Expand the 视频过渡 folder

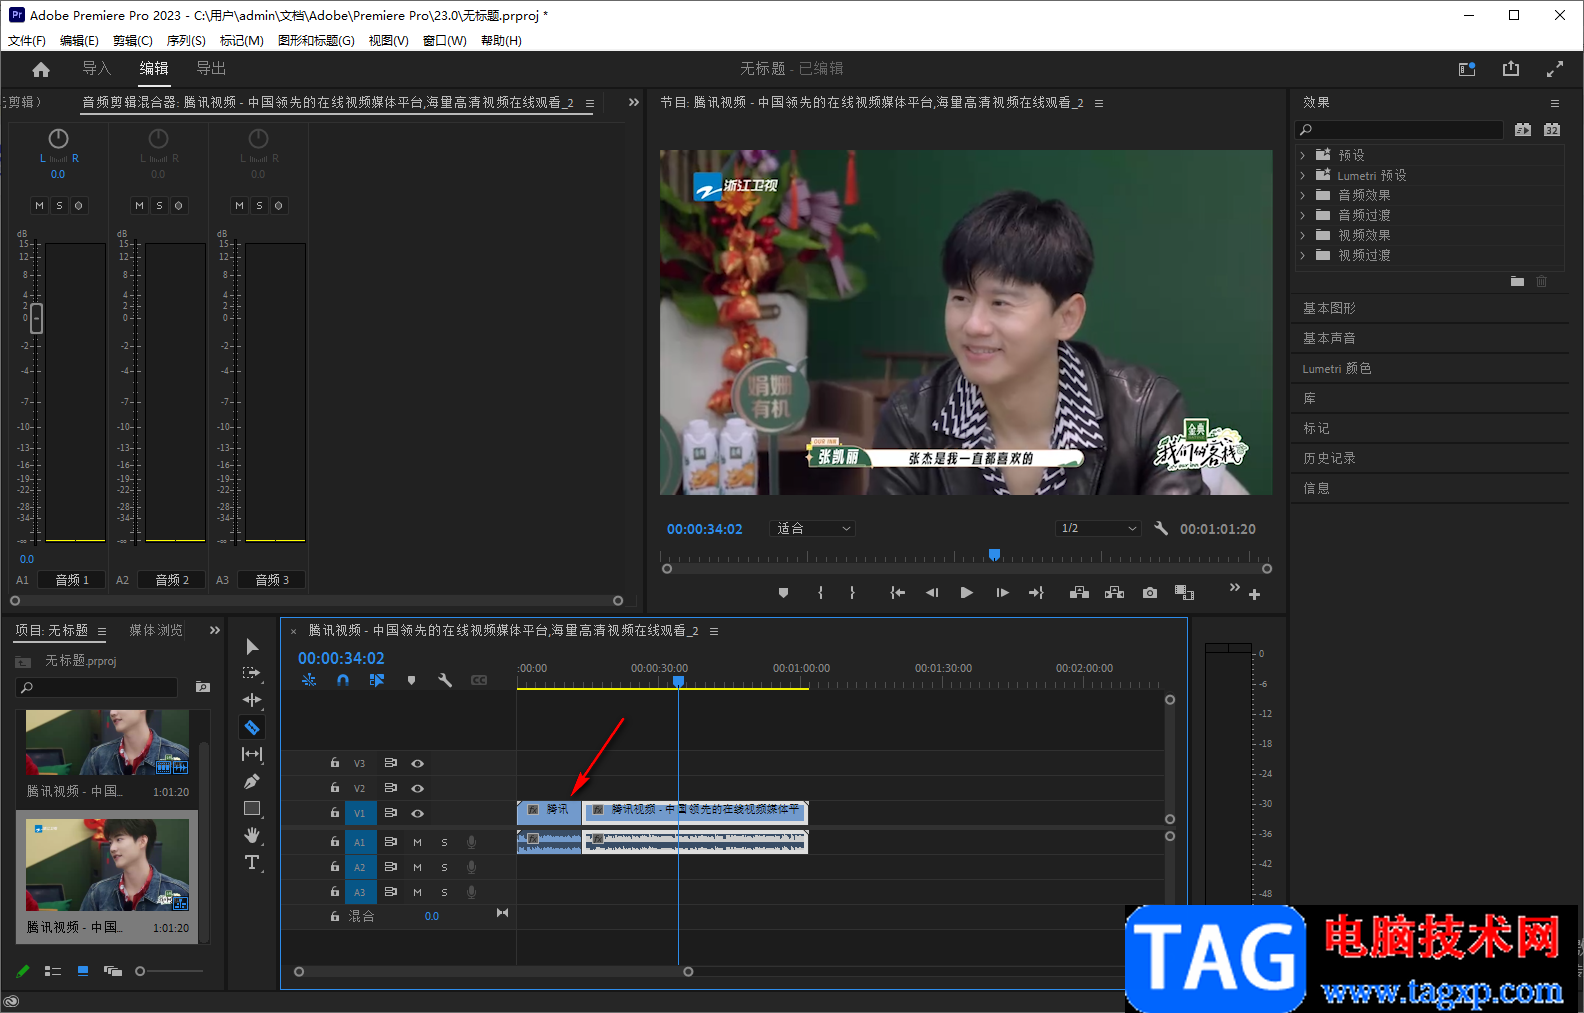coord(1302,255)
